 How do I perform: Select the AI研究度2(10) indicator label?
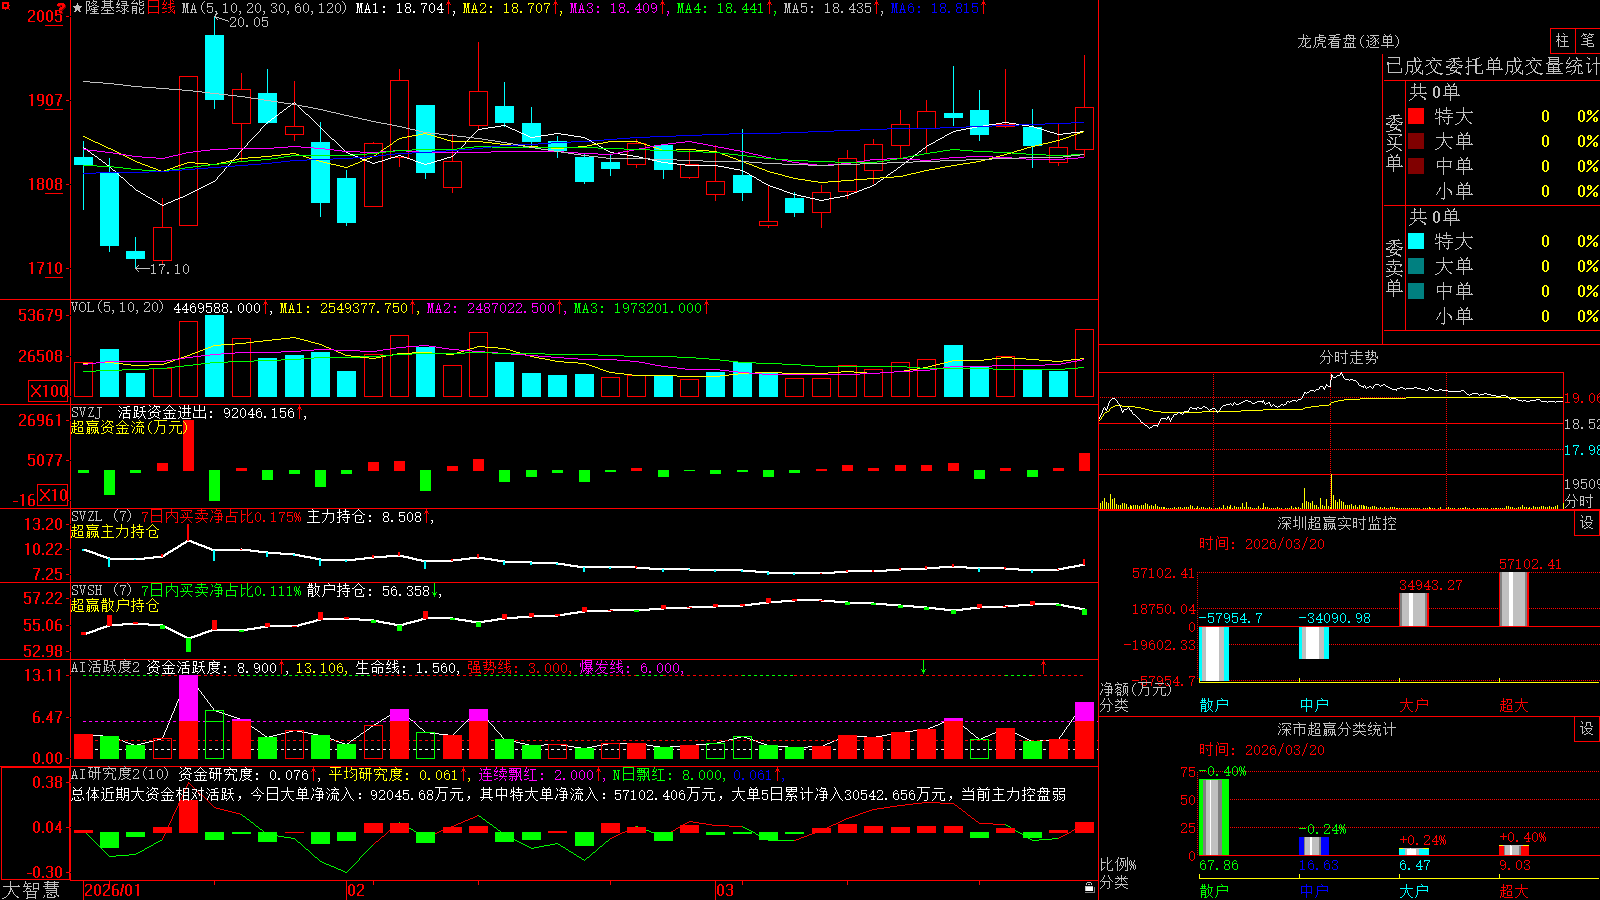point(120,774)
